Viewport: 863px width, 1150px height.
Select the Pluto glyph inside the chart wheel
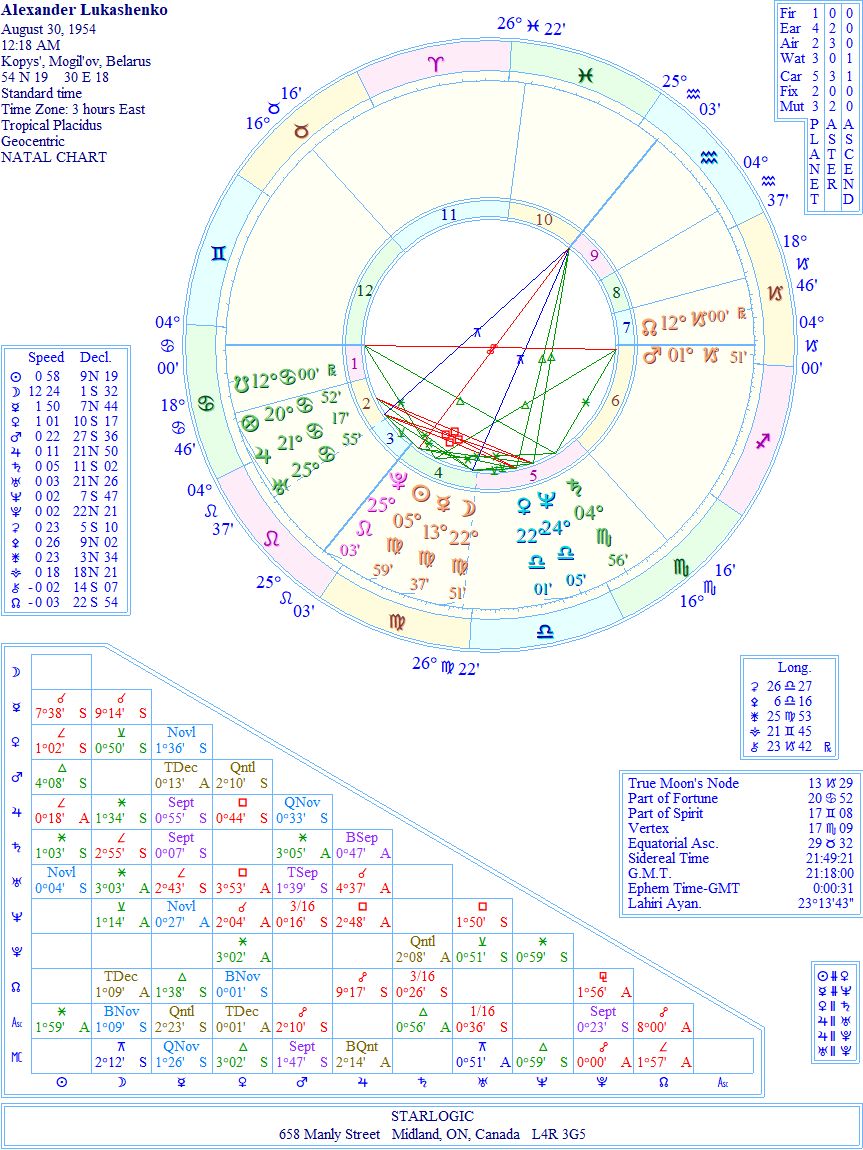click(x=398, y=481)
